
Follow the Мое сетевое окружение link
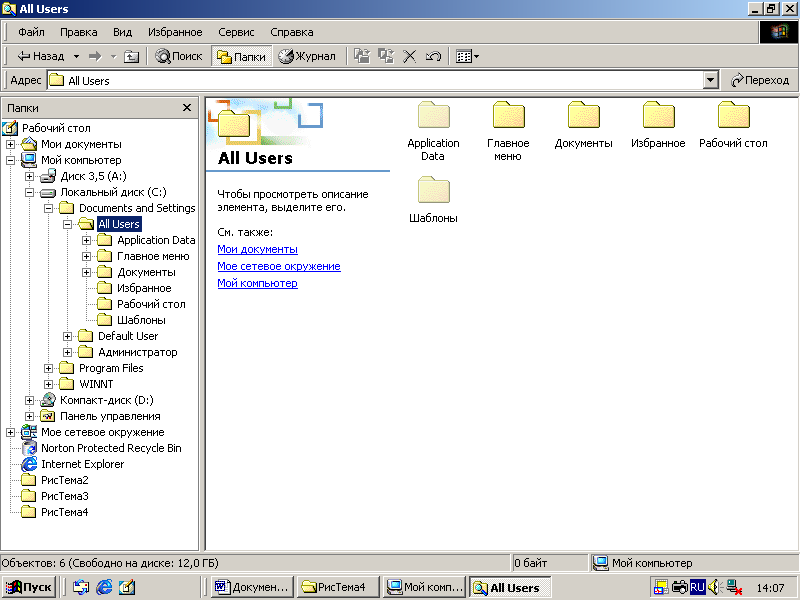[279, 266]
